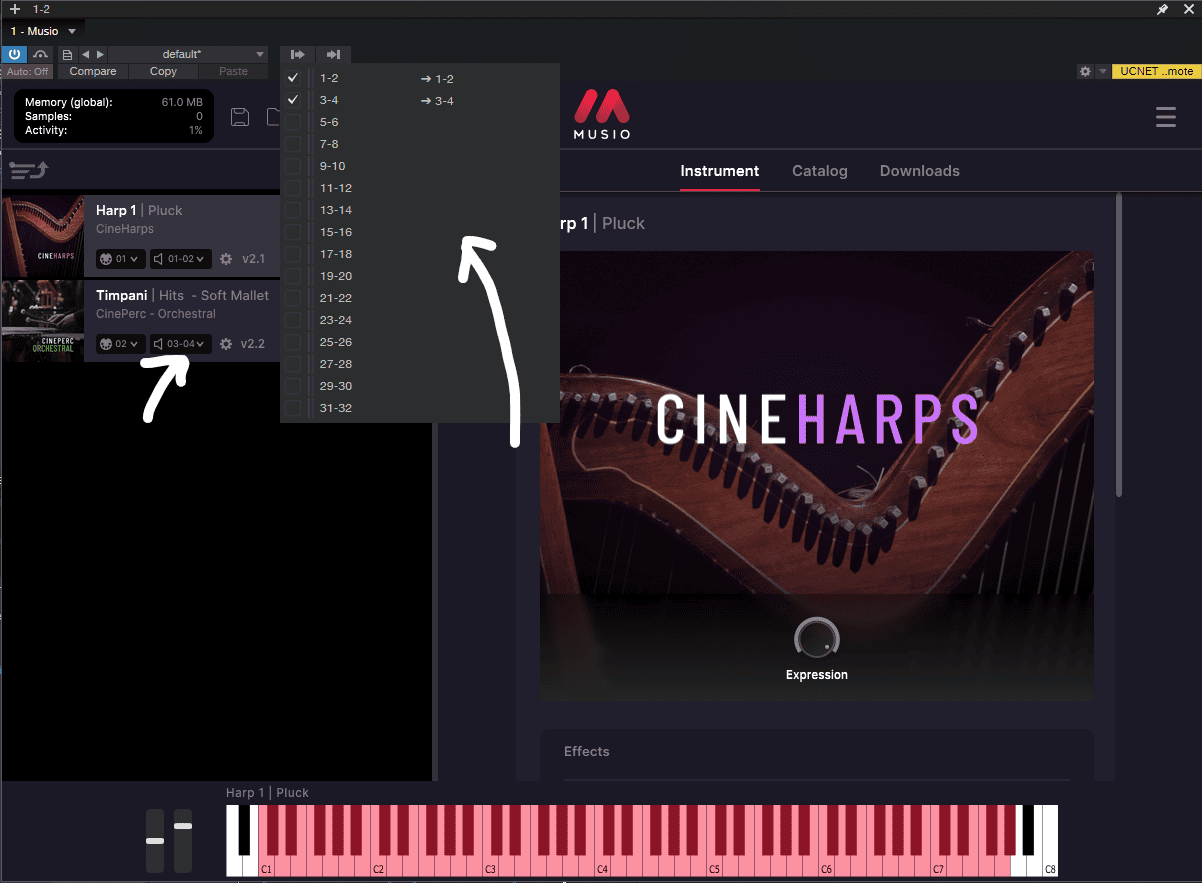Click the Effects section heading
1202x883 pixels.
coord(587,751)
